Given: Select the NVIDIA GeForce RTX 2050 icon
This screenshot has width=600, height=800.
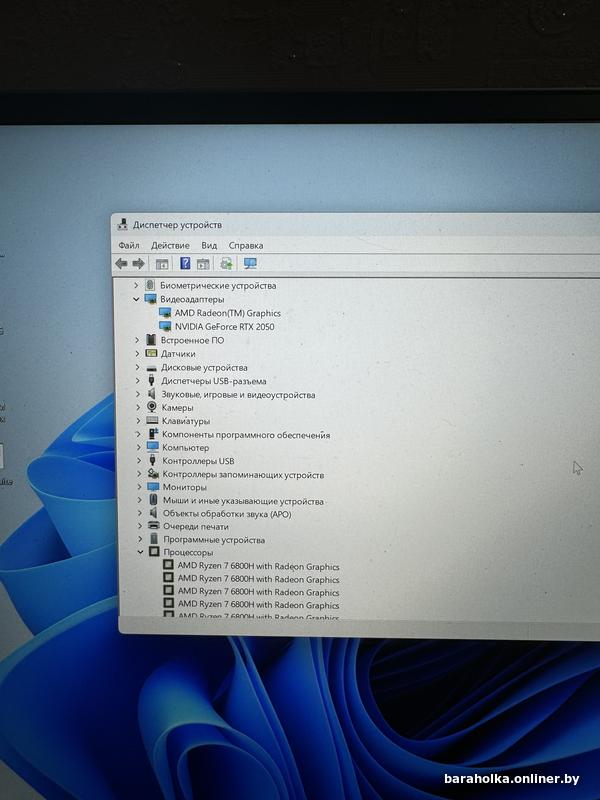Looking at the screenshot, I should pos(165,326).
